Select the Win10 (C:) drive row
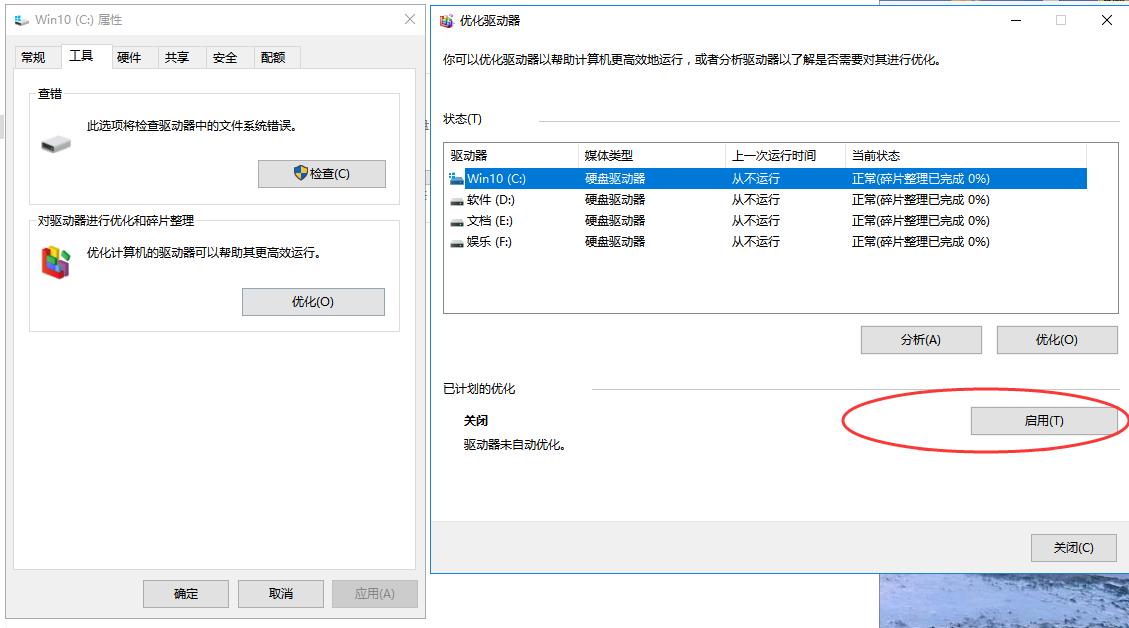 [x=766, y=179]
